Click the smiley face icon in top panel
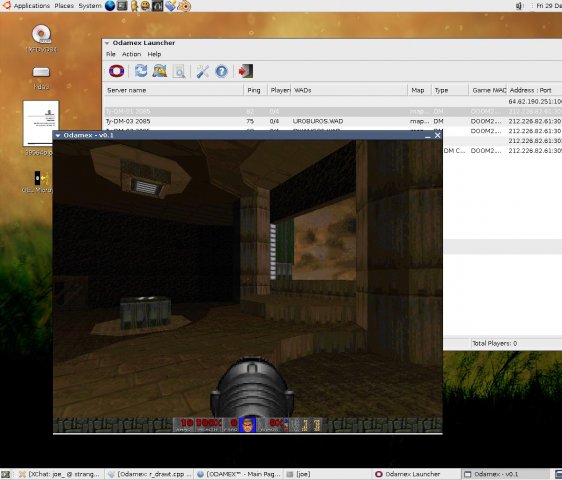562x480 pixels. tap(145, 6)
